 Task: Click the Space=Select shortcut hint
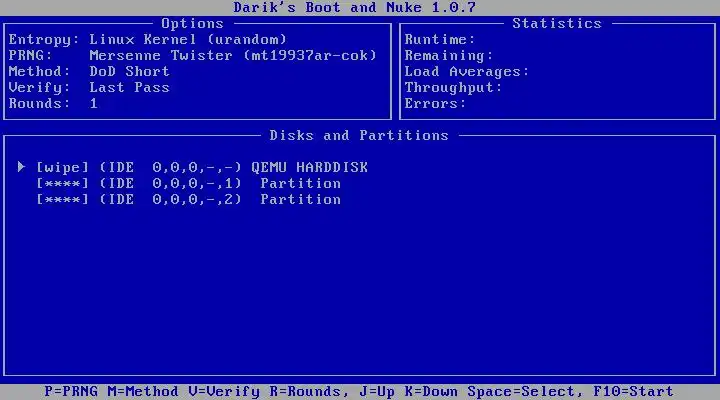[x=526, y=392]
